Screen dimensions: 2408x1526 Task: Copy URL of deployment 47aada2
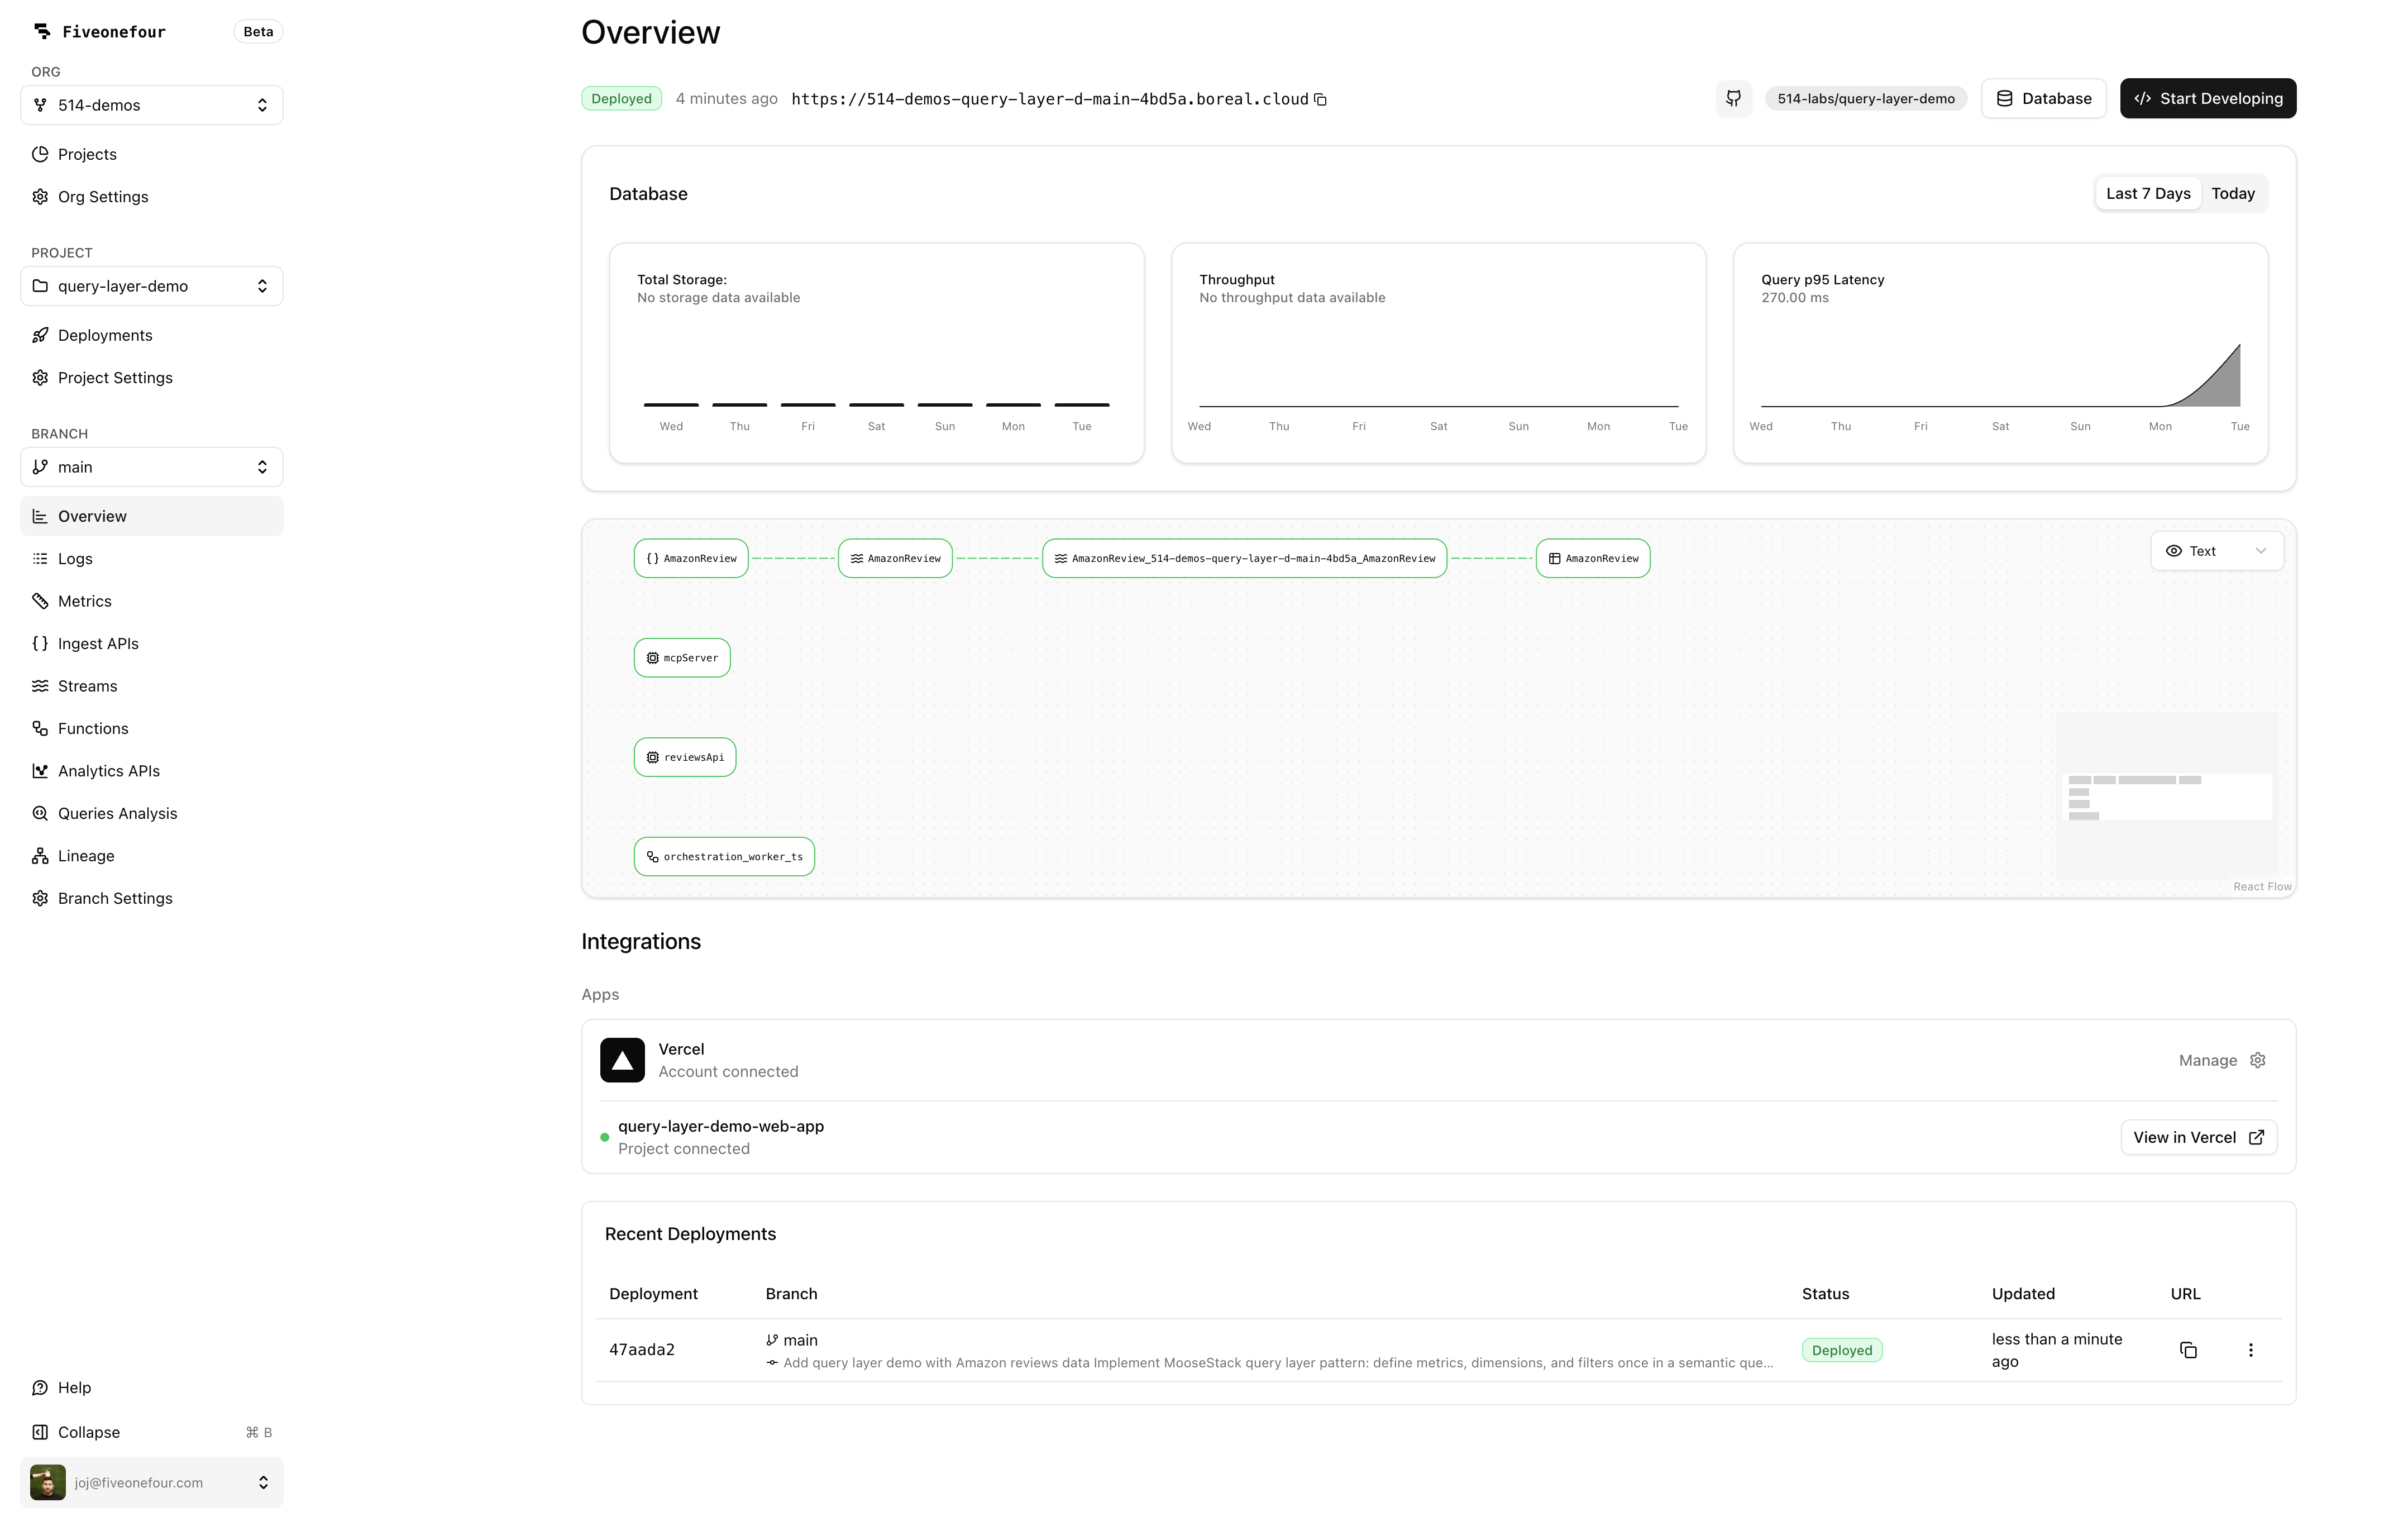click(x=2188, y=1350)
